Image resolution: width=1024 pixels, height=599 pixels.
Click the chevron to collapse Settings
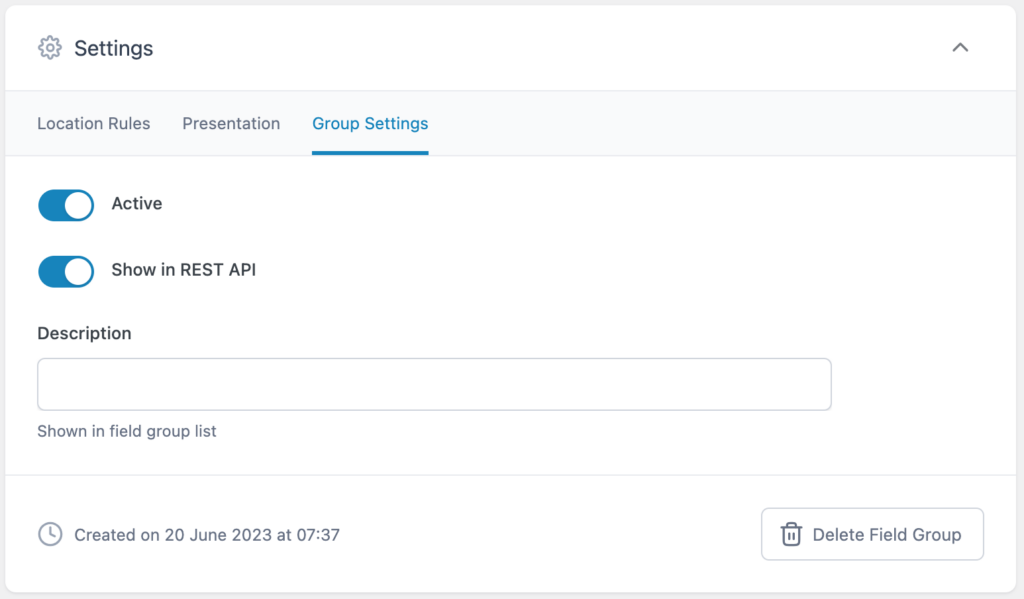pos(960,47)
